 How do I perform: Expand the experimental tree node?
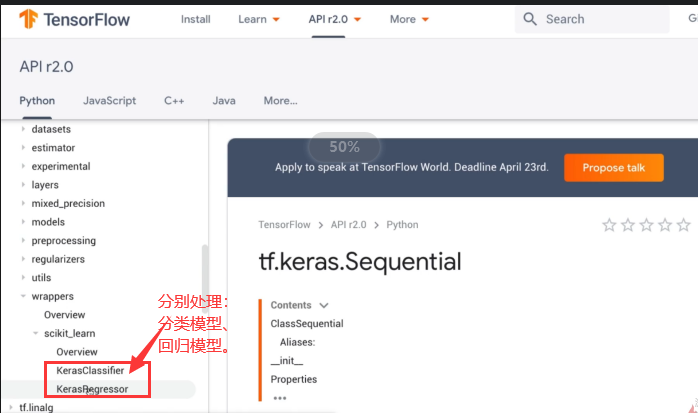pyautogui.click(x=23, y=166)
